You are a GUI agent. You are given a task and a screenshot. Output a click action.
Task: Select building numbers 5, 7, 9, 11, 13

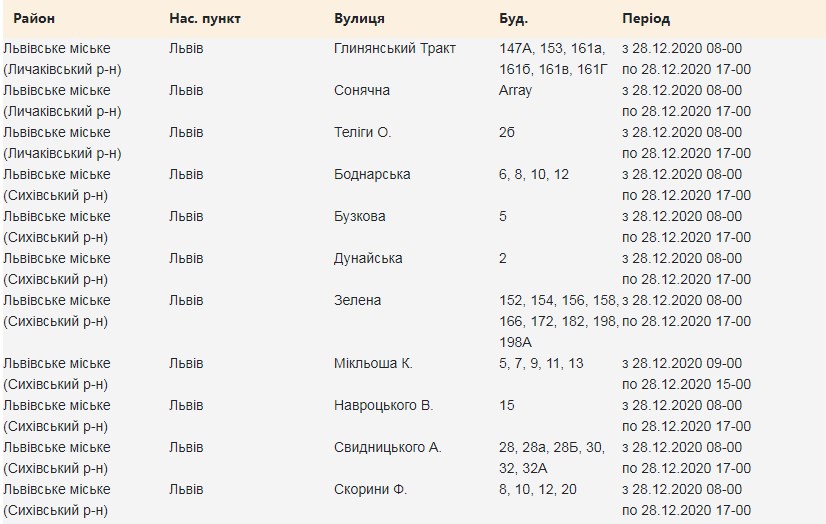pos(541,363)
